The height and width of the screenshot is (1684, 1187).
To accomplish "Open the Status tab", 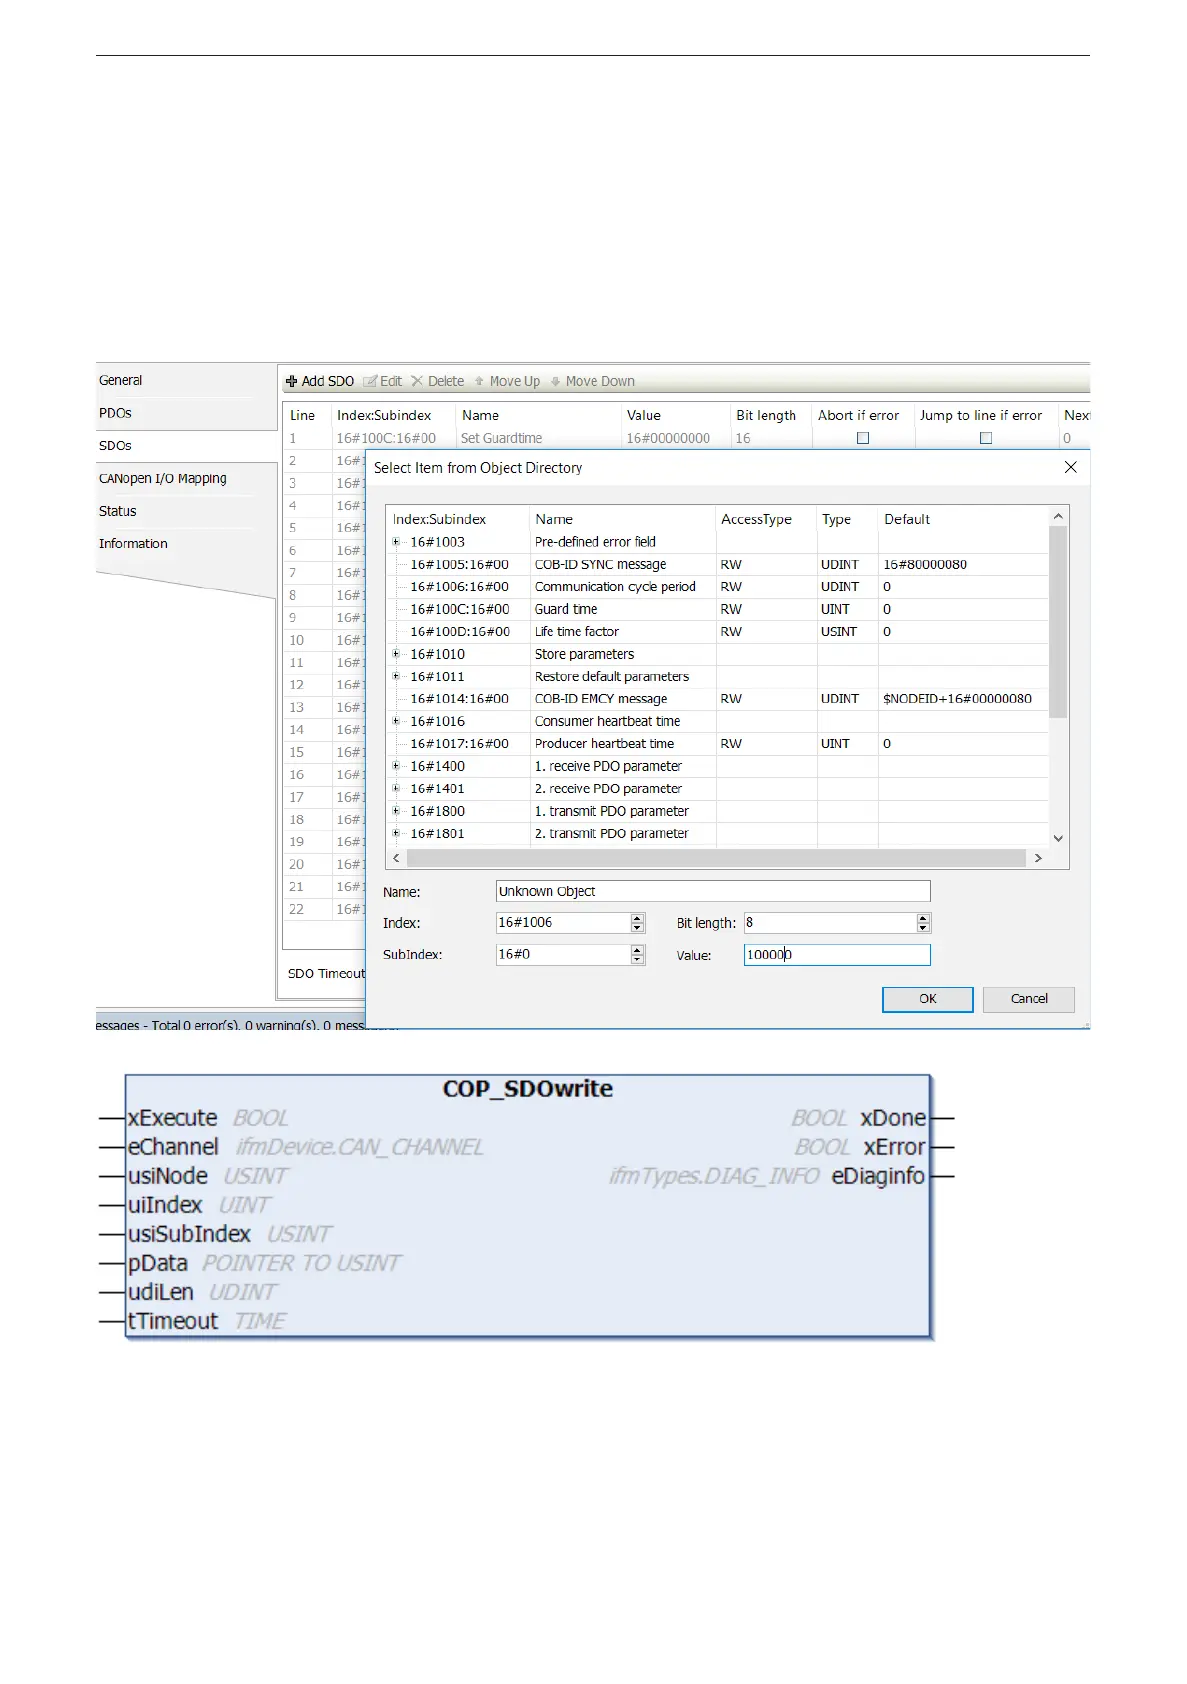I will click(117, 511).
